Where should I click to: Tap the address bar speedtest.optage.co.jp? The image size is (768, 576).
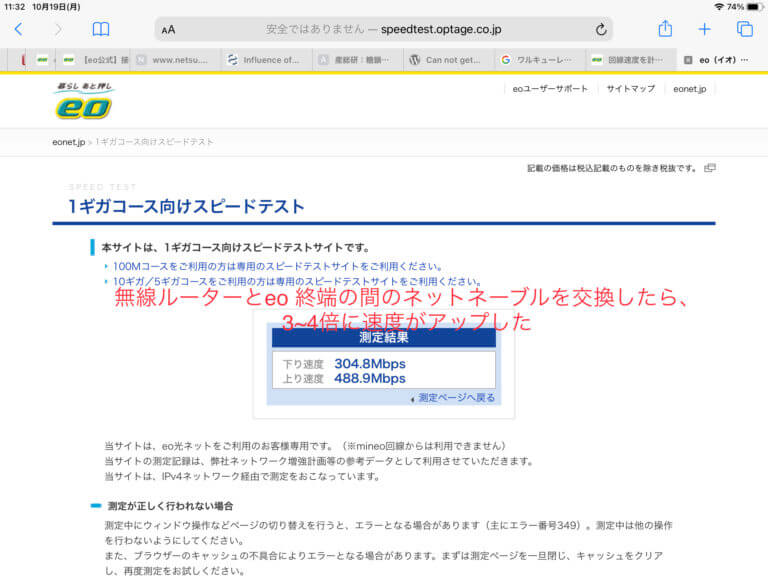pos(384,29)
